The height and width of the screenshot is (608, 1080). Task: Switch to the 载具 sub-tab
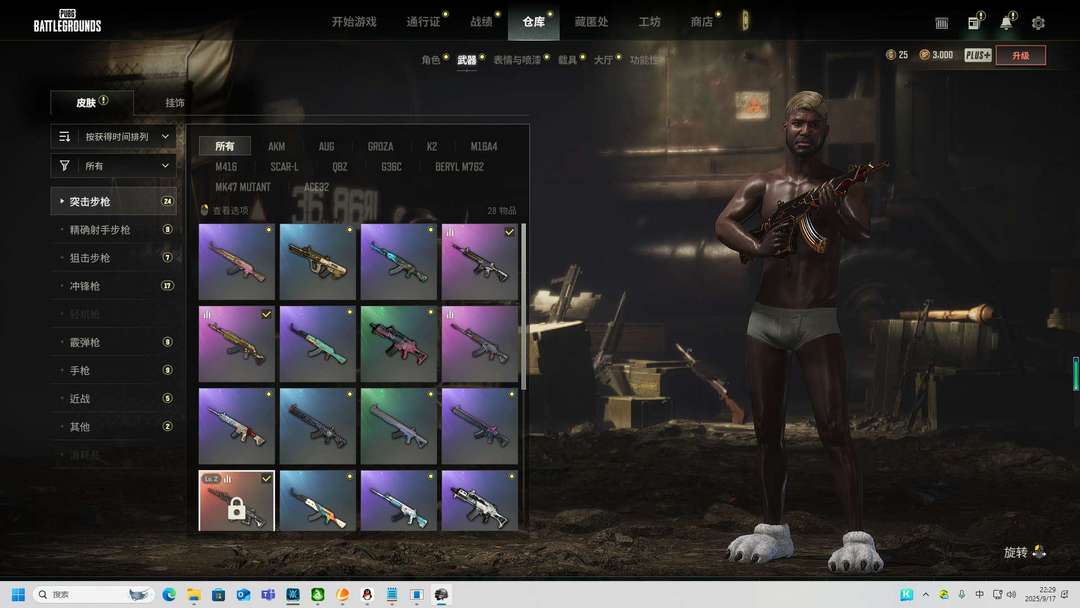click(x=568, y=60)
